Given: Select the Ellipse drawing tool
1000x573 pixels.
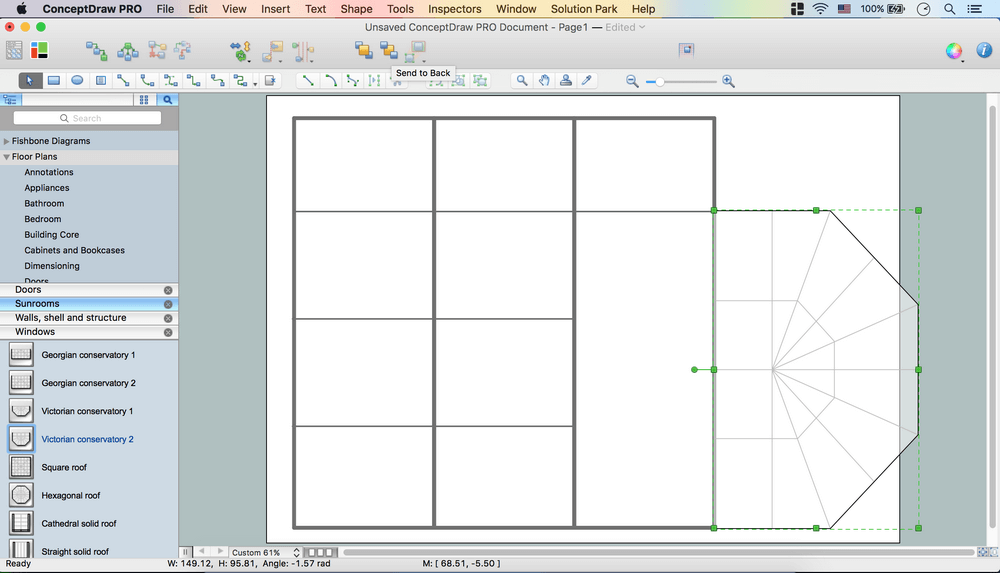Looking at the screenshot, I should (x=77, y=81).
